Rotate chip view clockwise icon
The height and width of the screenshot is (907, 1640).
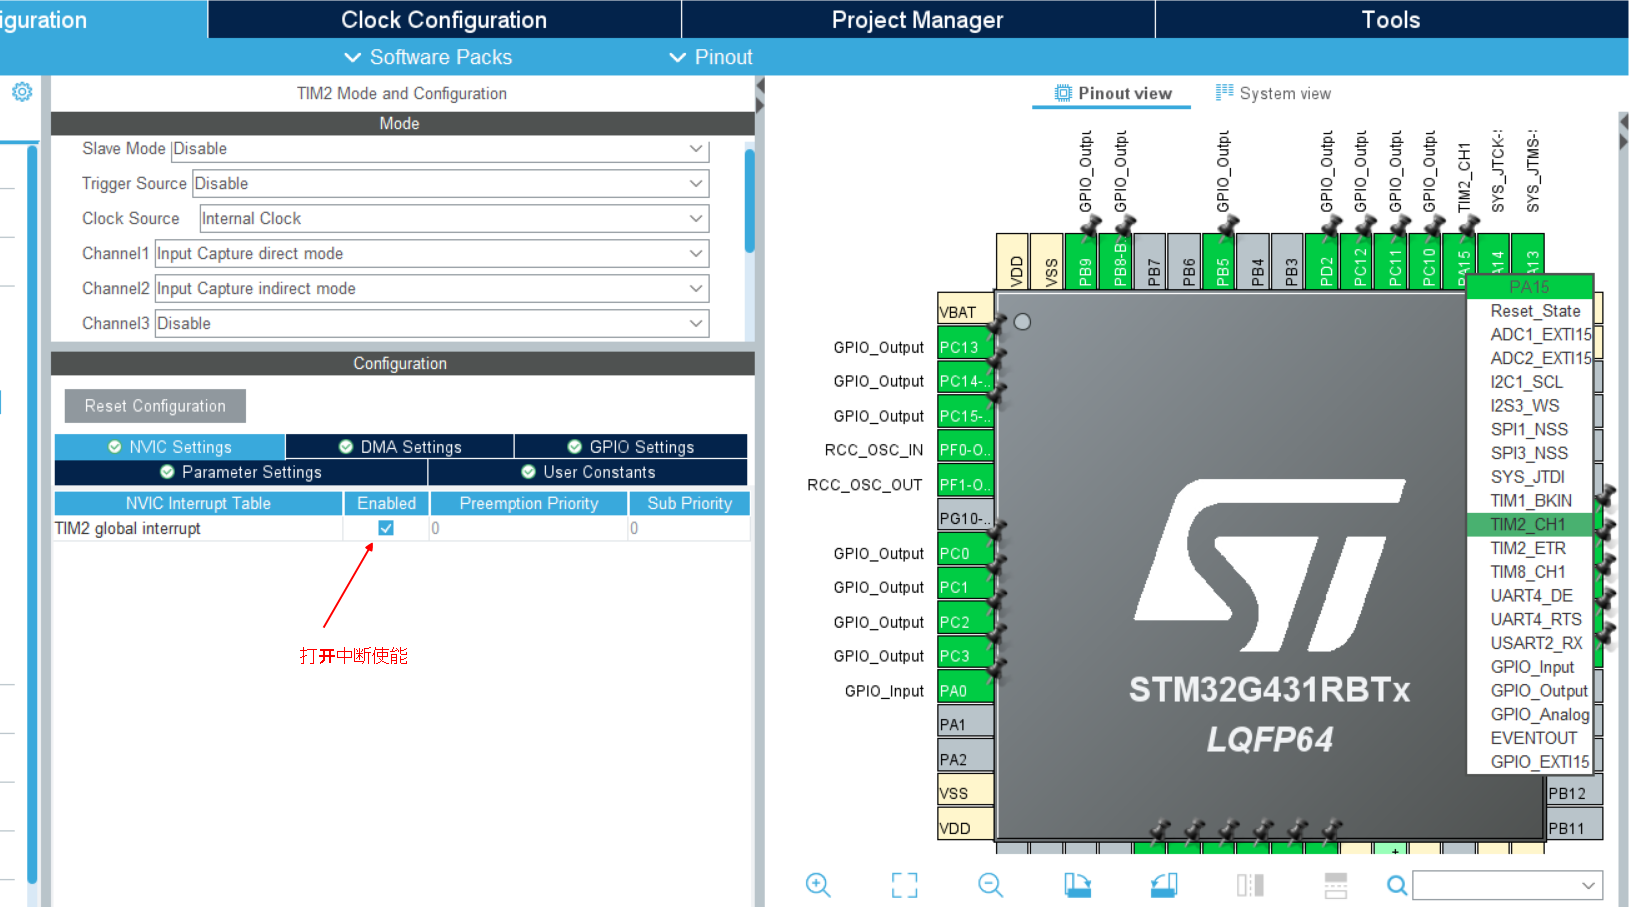click(x=1077, y=885)
